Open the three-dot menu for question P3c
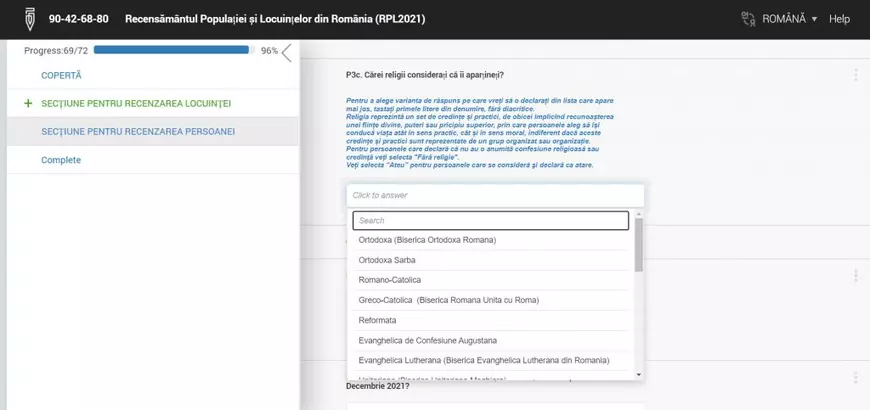Viewport: 870px width, 410px height. tap(855, 75)
